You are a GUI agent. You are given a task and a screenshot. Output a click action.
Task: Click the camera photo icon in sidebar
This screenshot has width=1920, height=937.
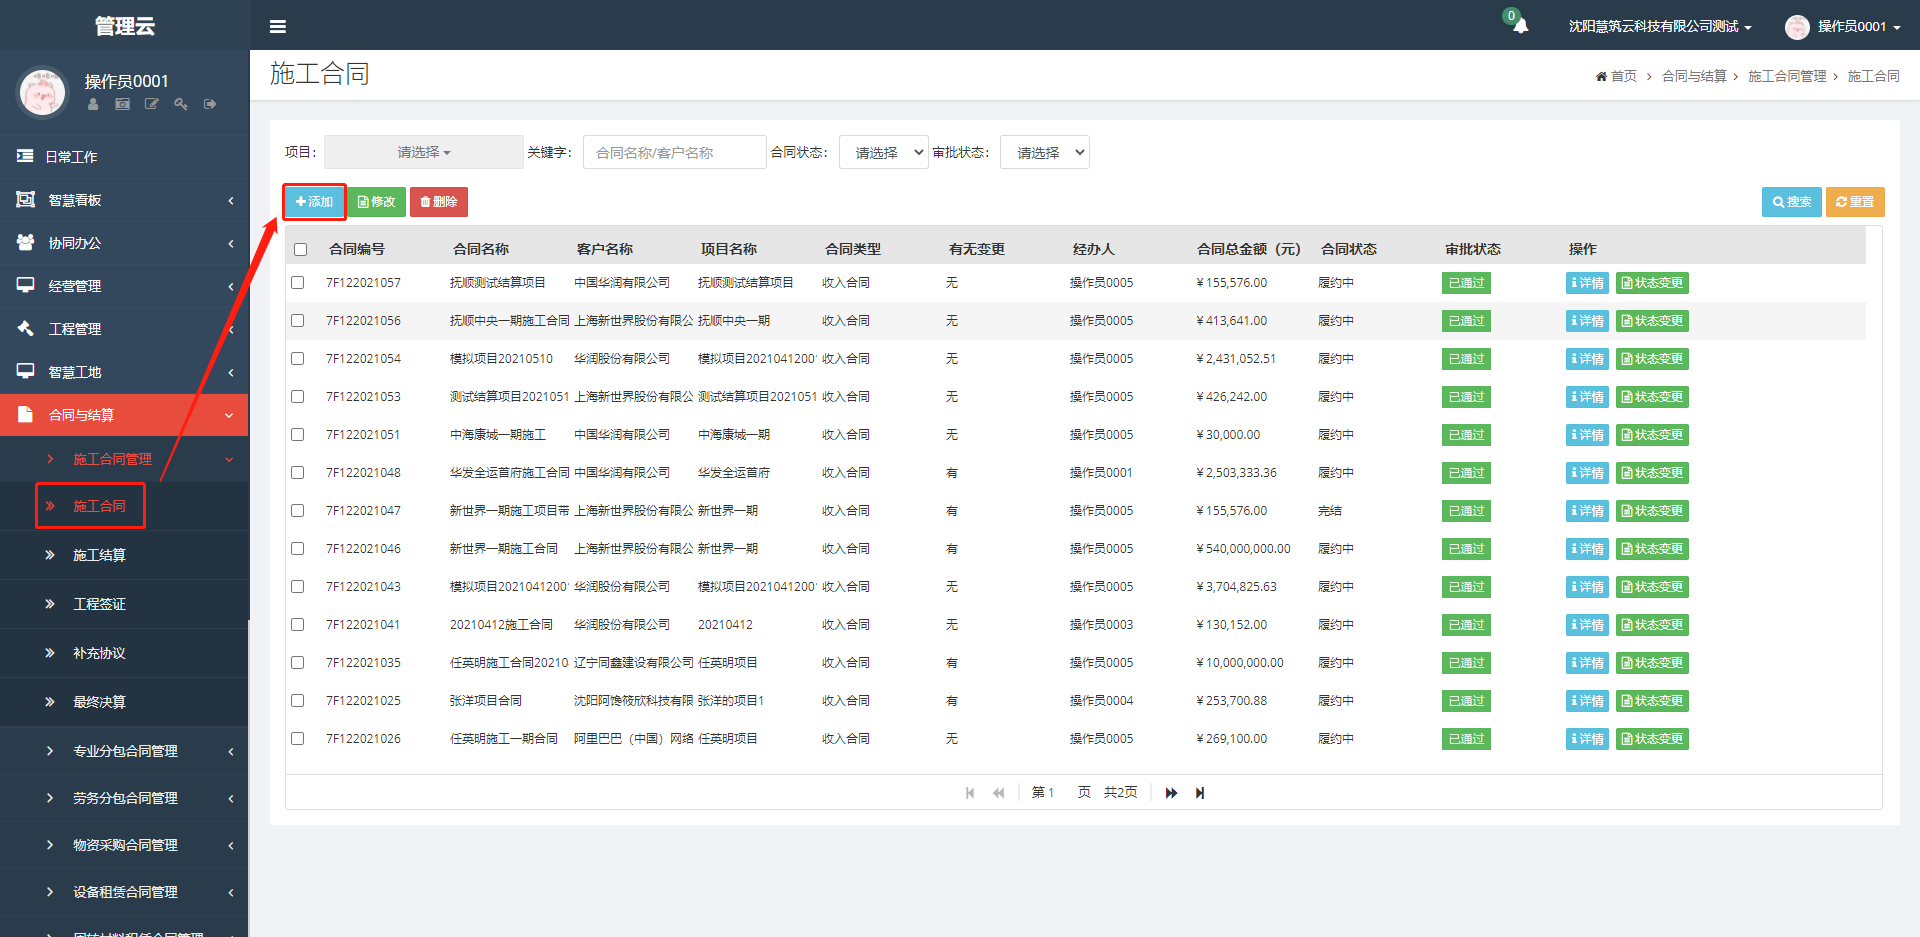(x=122, y=104)
